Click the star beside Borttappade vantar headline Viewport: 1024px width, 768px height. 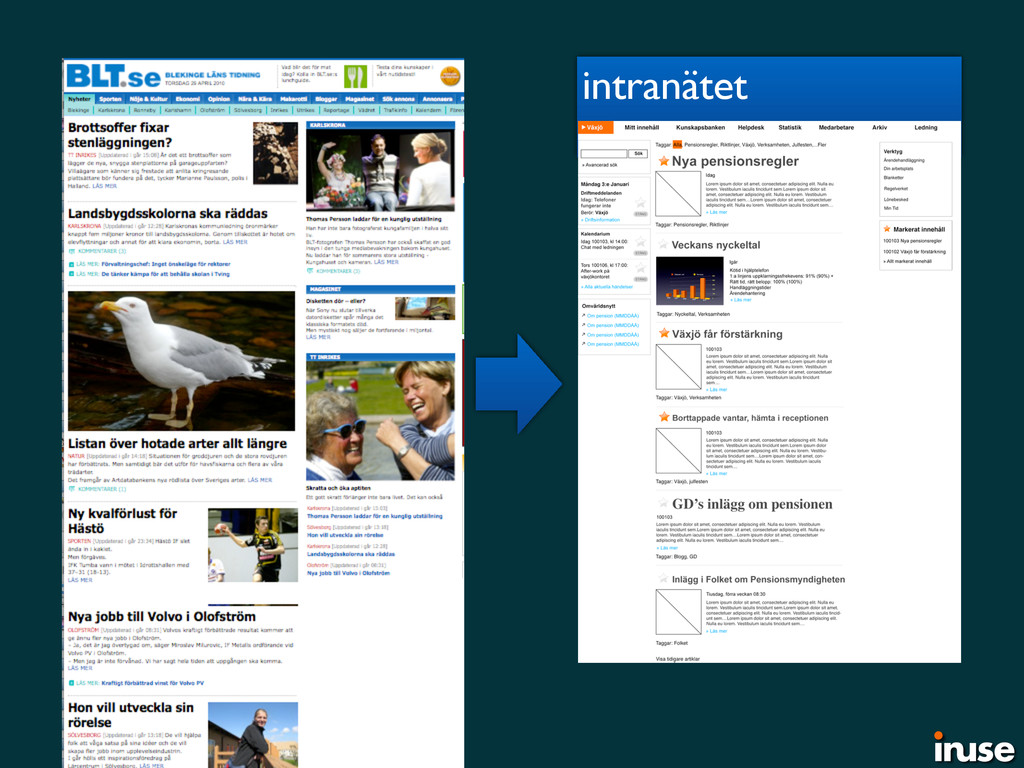(x=664, y=417)
